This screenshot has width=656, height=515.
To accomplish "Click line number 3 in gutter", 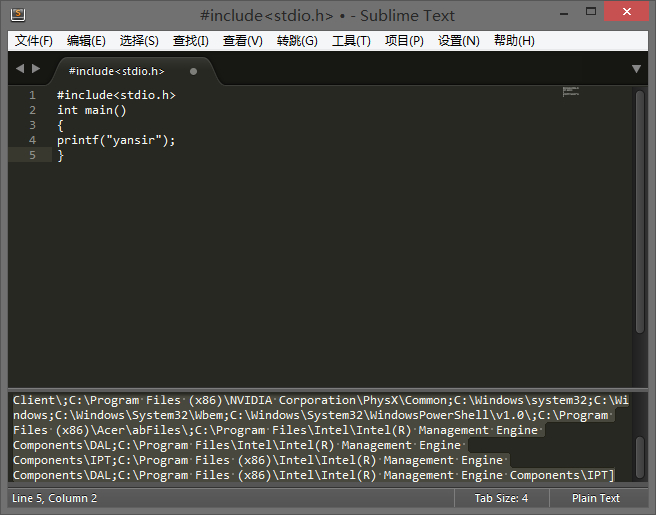I will coord(32,126).
